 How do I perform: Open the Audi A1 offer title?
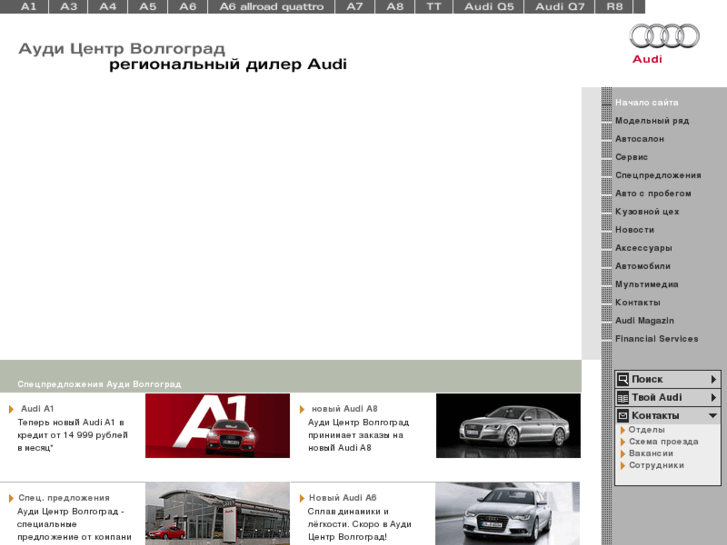coord(38,409)
